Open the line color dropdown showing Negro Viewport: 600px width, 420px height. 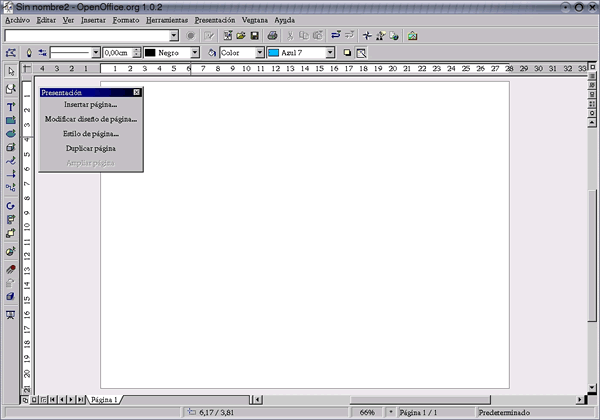194,52
